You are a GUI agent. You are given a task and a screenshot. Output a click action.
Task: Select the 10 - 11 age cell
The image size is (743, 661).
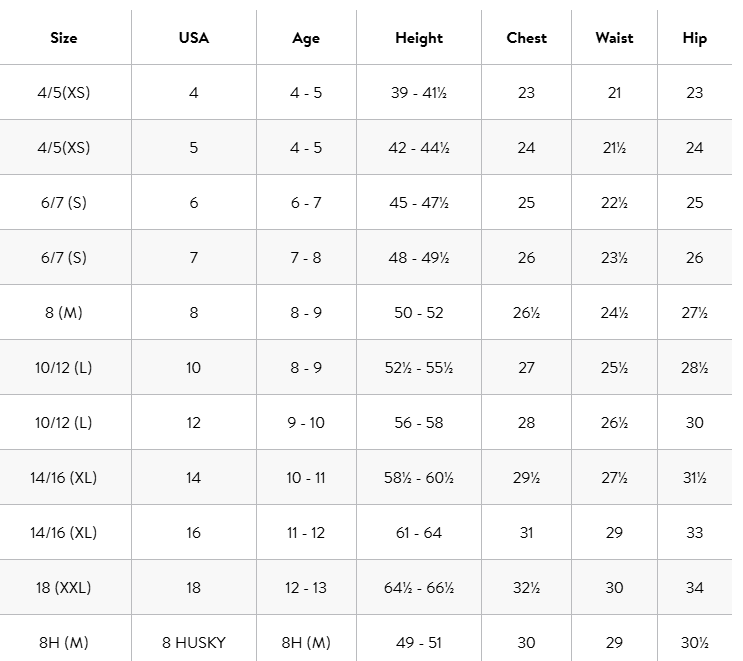[306, 478]
